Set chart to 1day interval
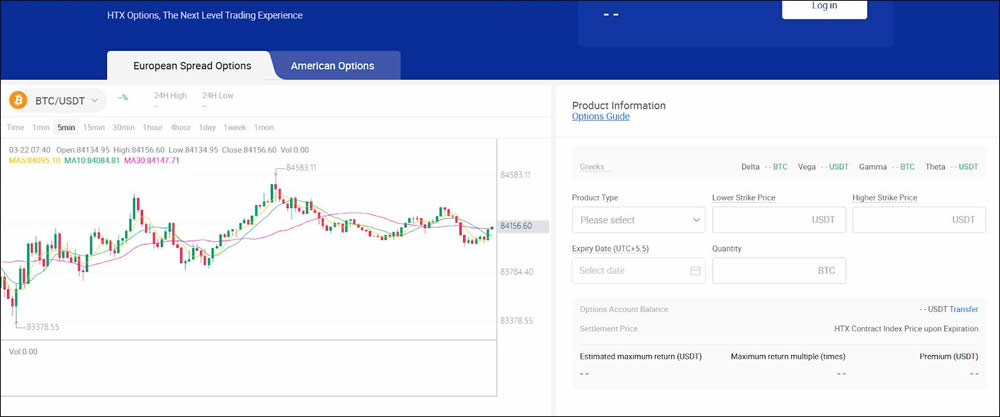Image resolution: width=1000 pixels, height=417 pixels. click(207, 127)
